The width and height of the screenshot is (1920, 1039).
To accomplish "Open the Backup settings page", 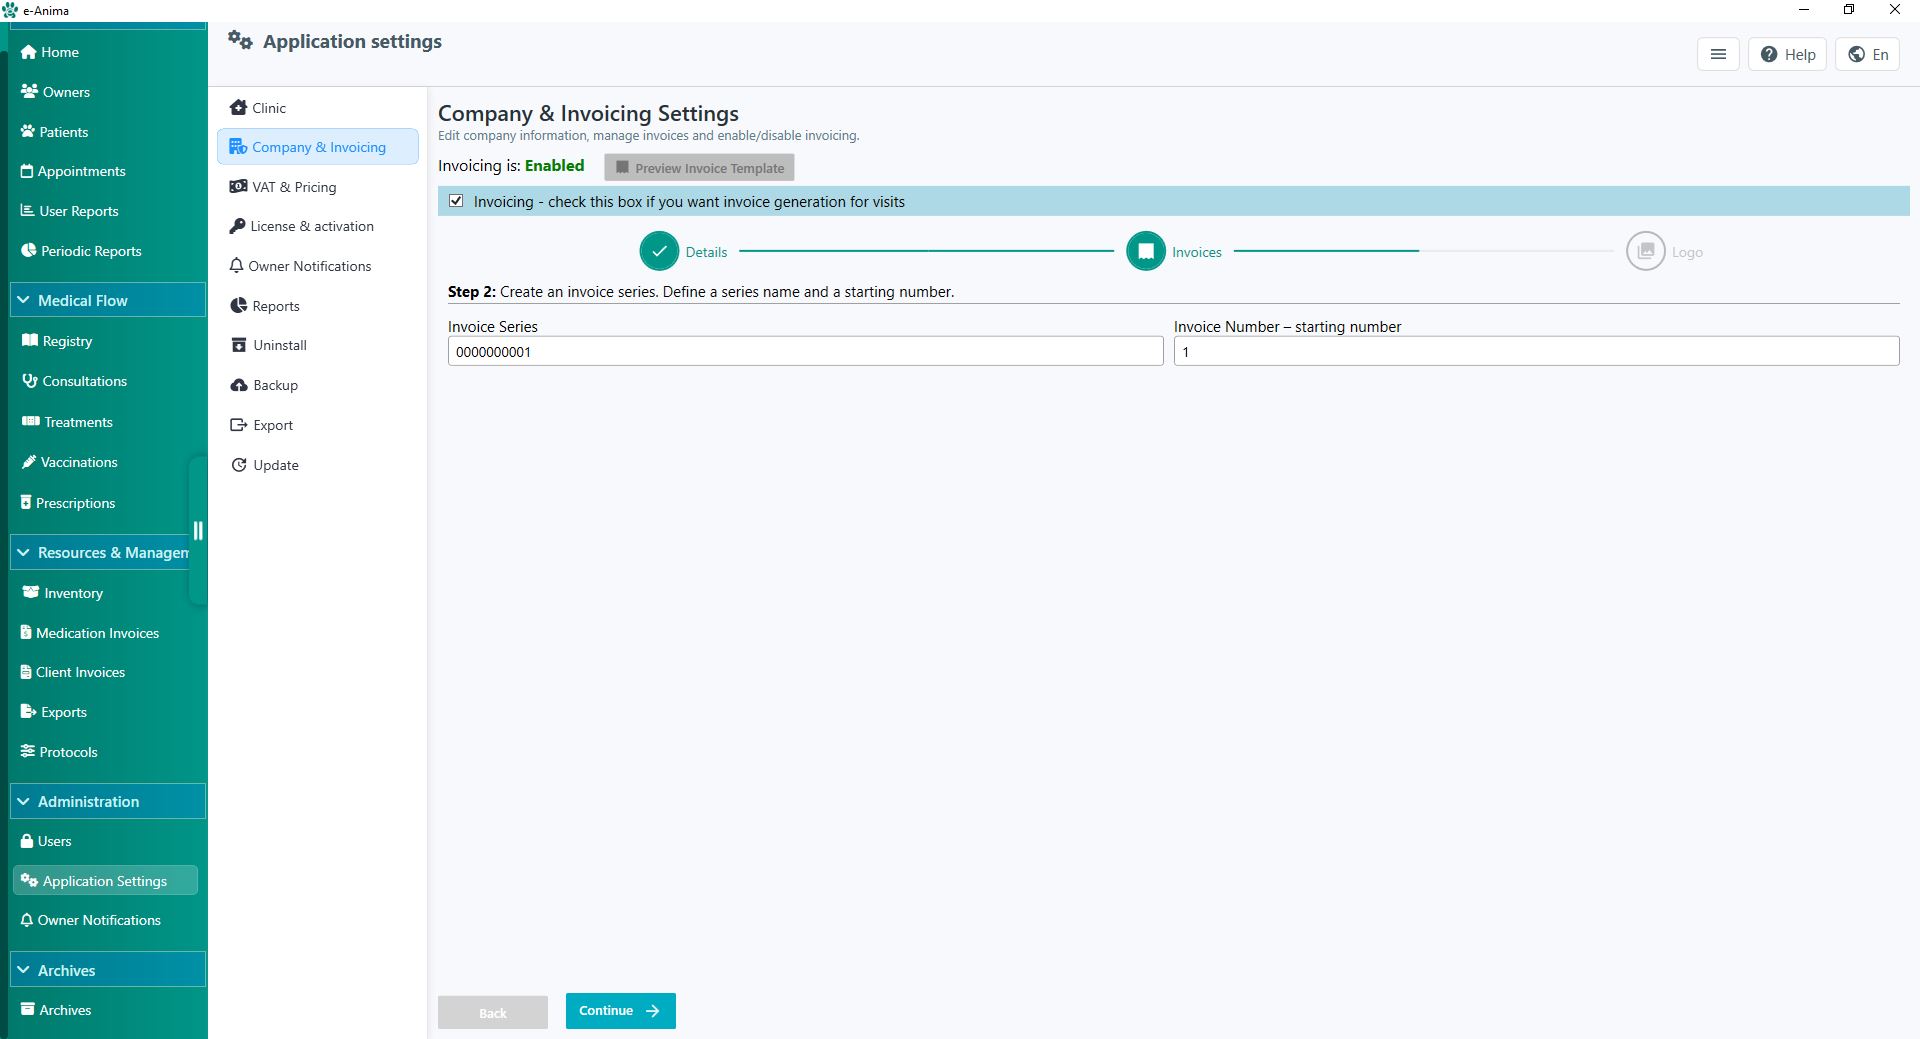I will click(x=274, y=385).
